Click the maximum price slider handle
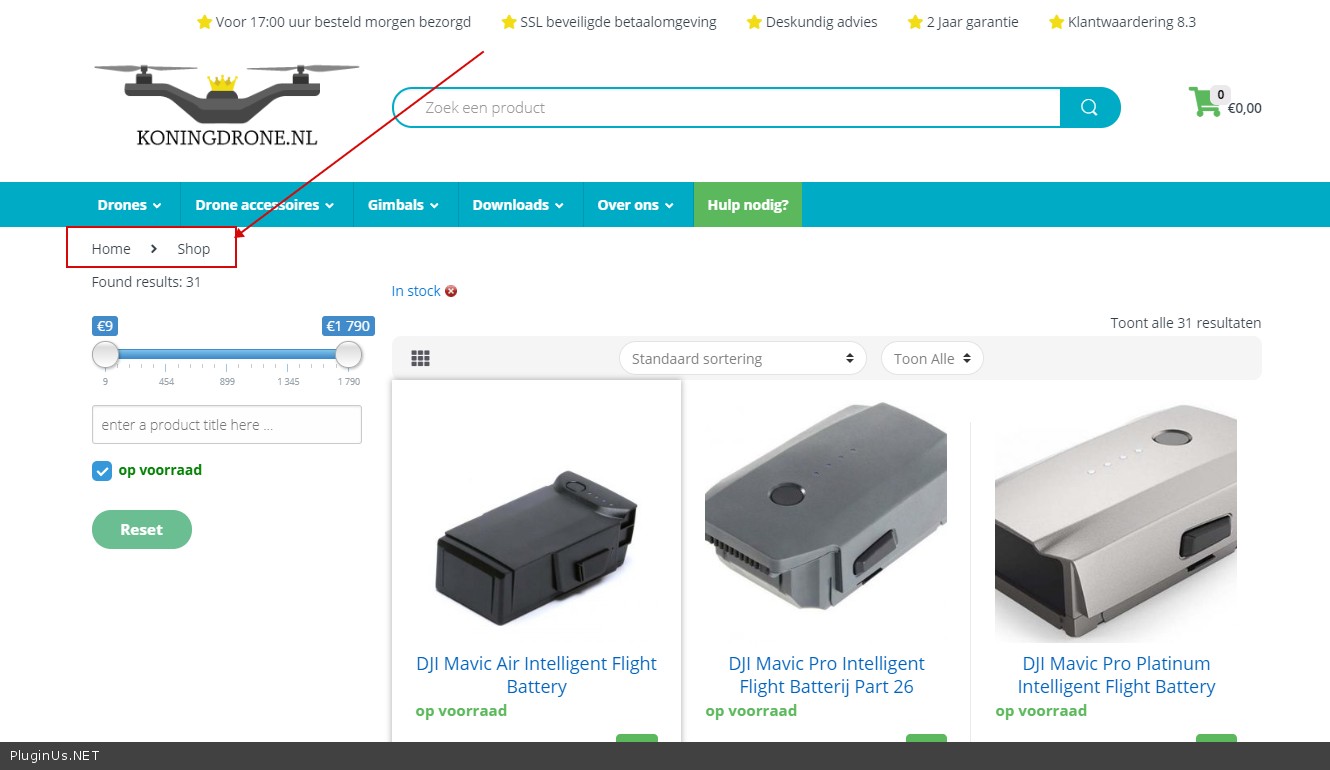 tap(348, 354)
